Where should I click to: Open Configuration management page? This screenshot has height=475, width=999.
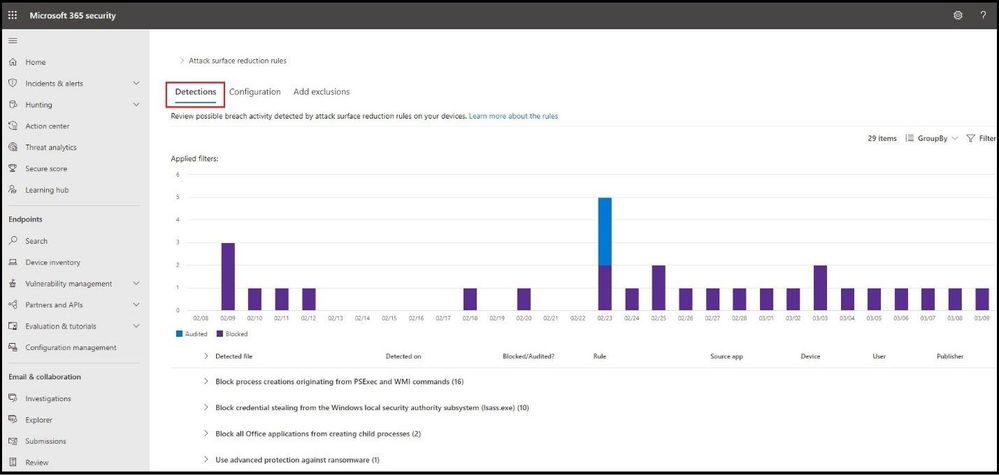click(x=71, y=348)
